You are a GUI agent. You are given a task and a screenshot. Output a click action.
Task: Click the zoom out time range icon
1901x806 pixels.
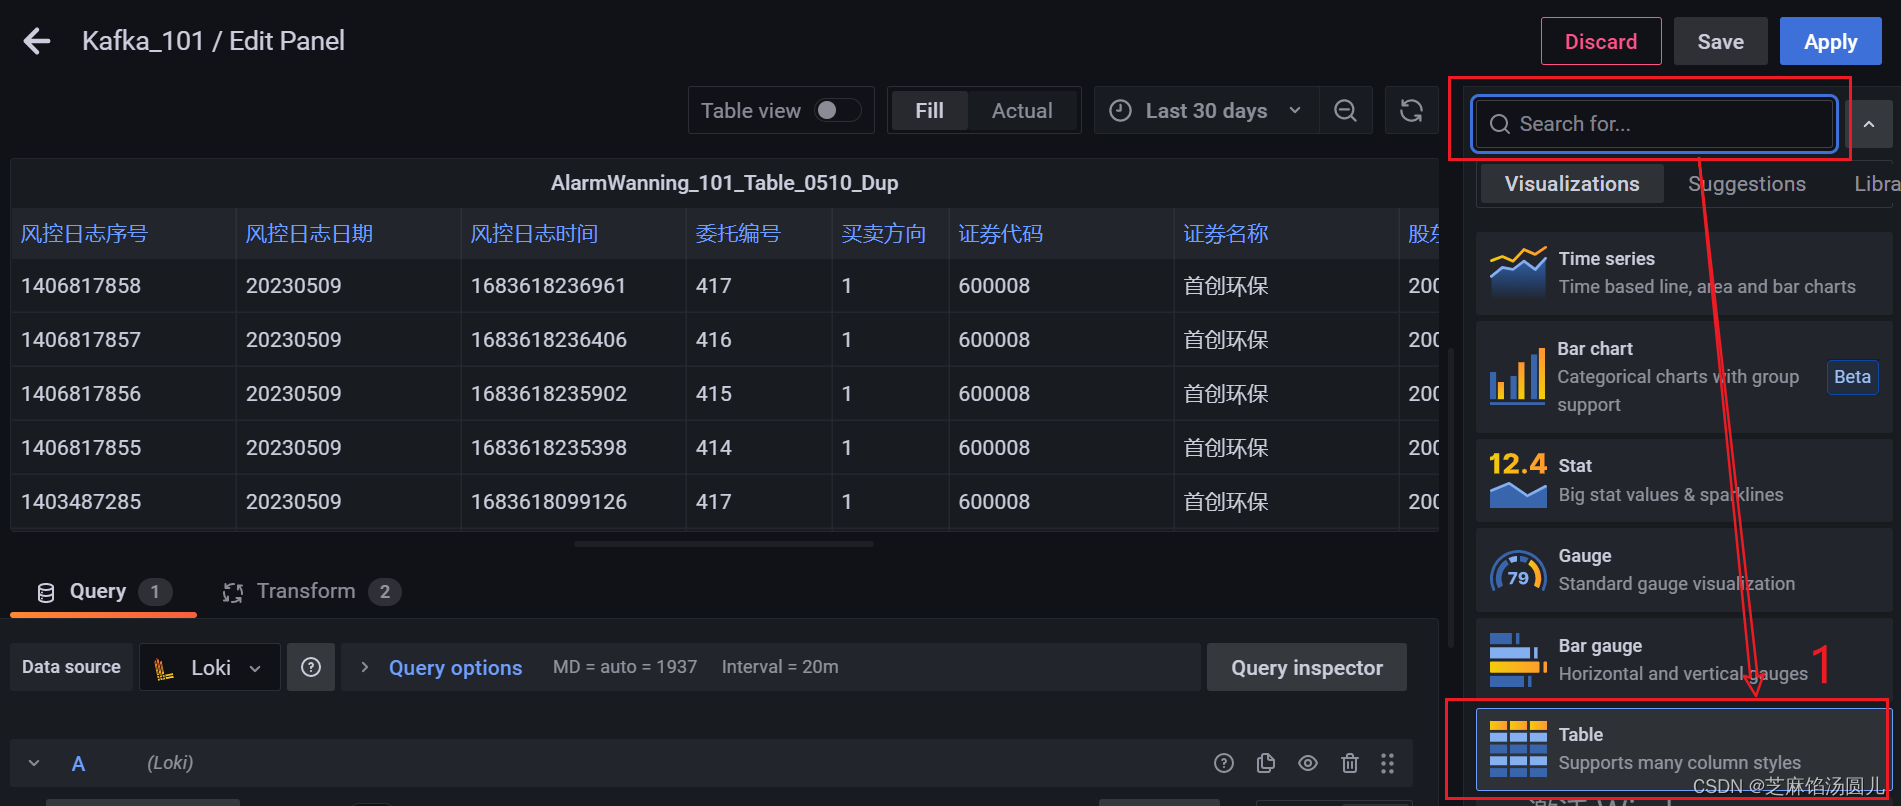pos(1346,111)
